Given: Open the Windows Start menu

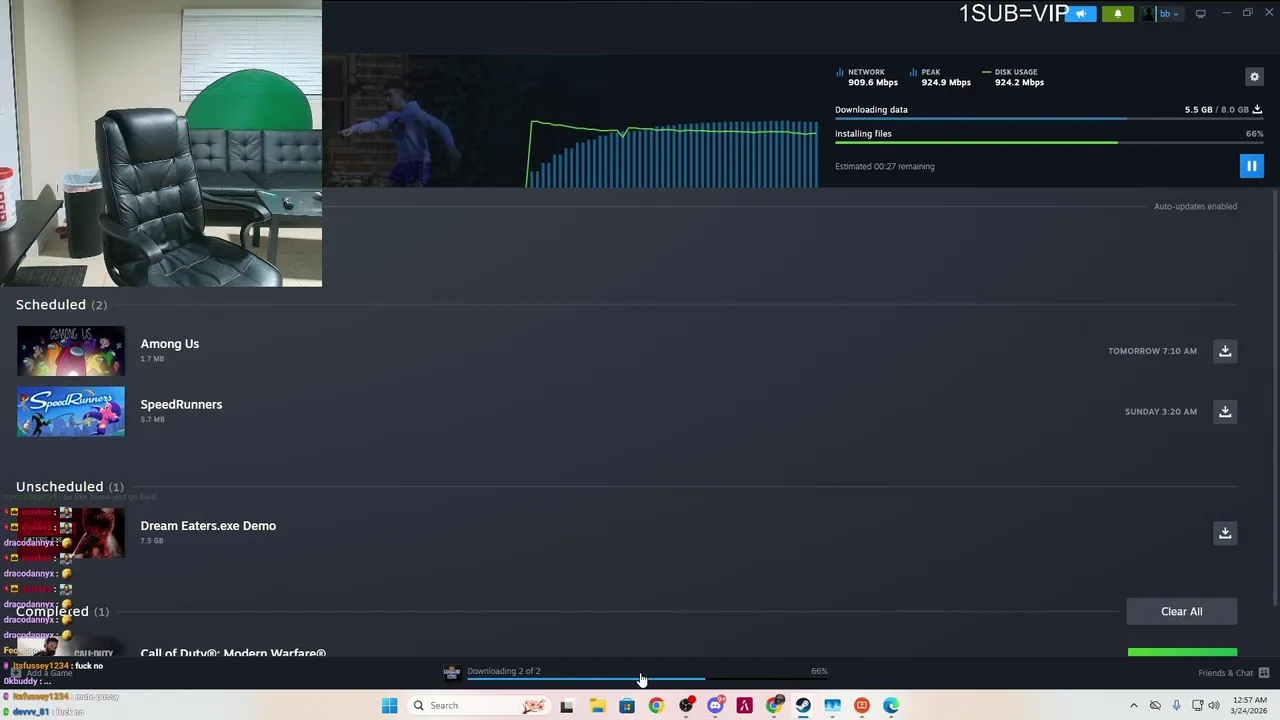Looking at the screenshot, I should click(389, 706).
